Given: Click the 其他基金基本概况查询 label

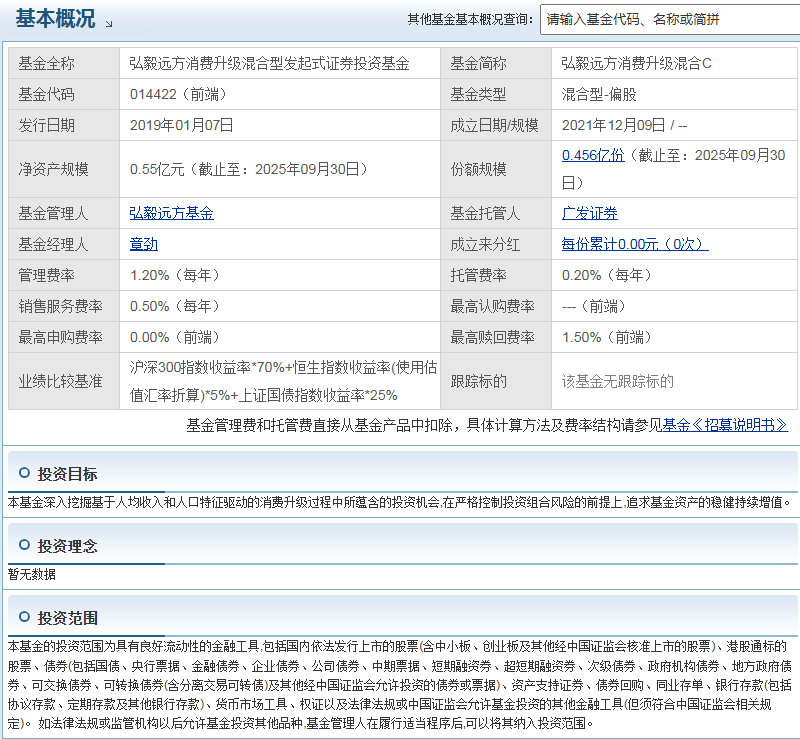Looking at the screenshot, I should (x=470, y=19).
